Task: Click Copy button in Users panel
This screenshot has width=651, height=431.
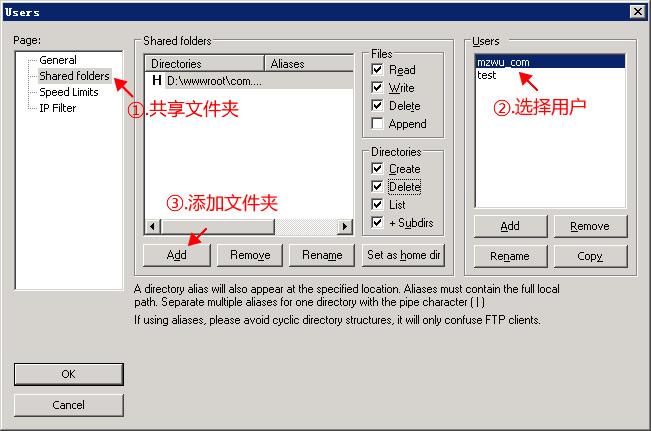Action: (590, 256)
